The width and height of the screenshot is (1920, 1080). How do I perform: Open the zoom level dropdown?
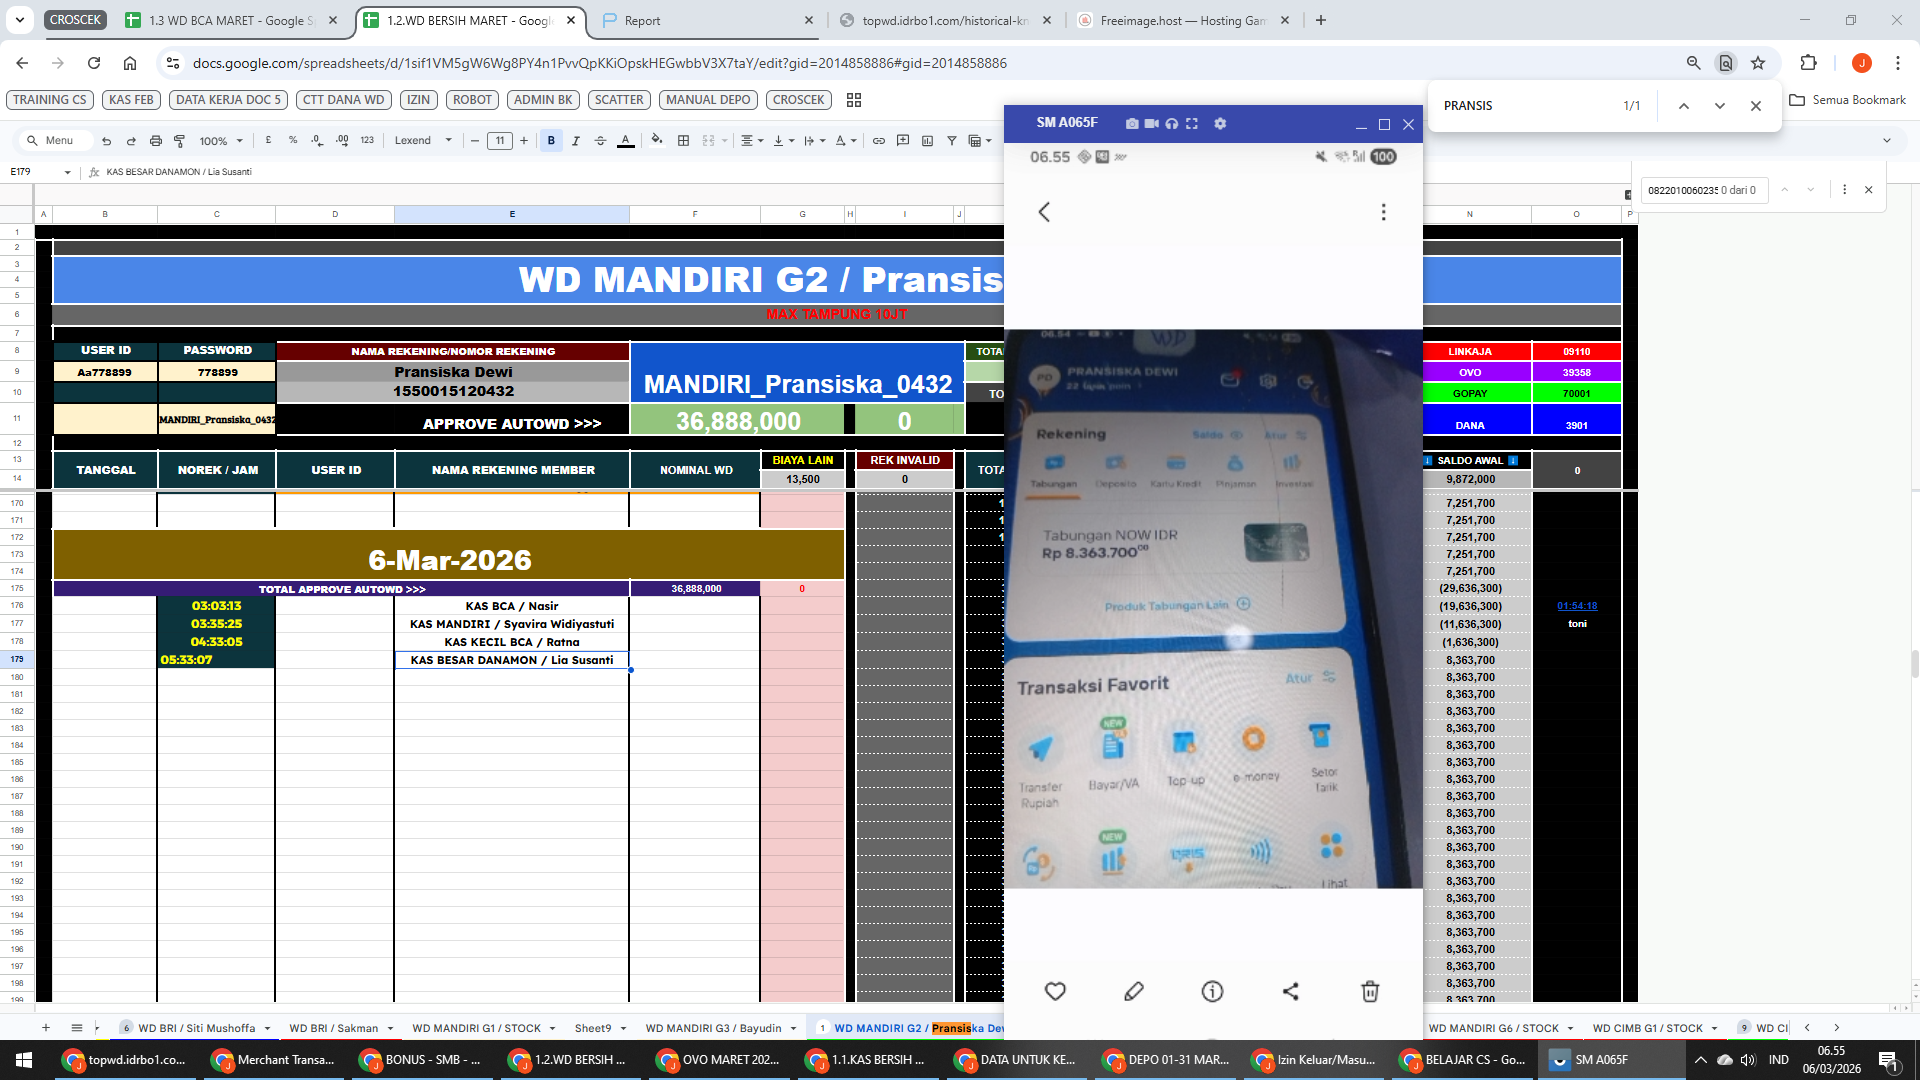(x=221, y=141)
